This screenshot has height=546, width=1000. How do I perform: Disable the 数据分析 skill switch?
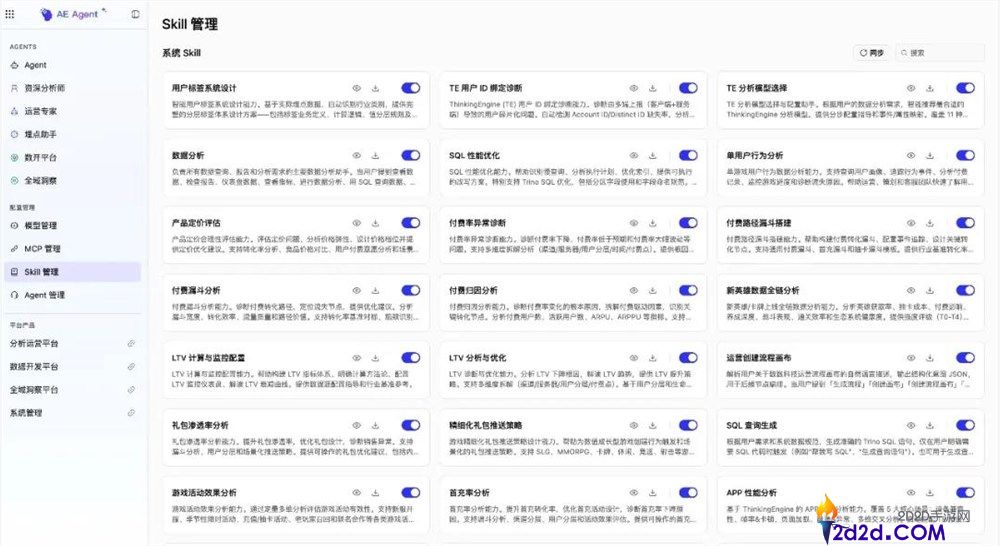point(411,156)
